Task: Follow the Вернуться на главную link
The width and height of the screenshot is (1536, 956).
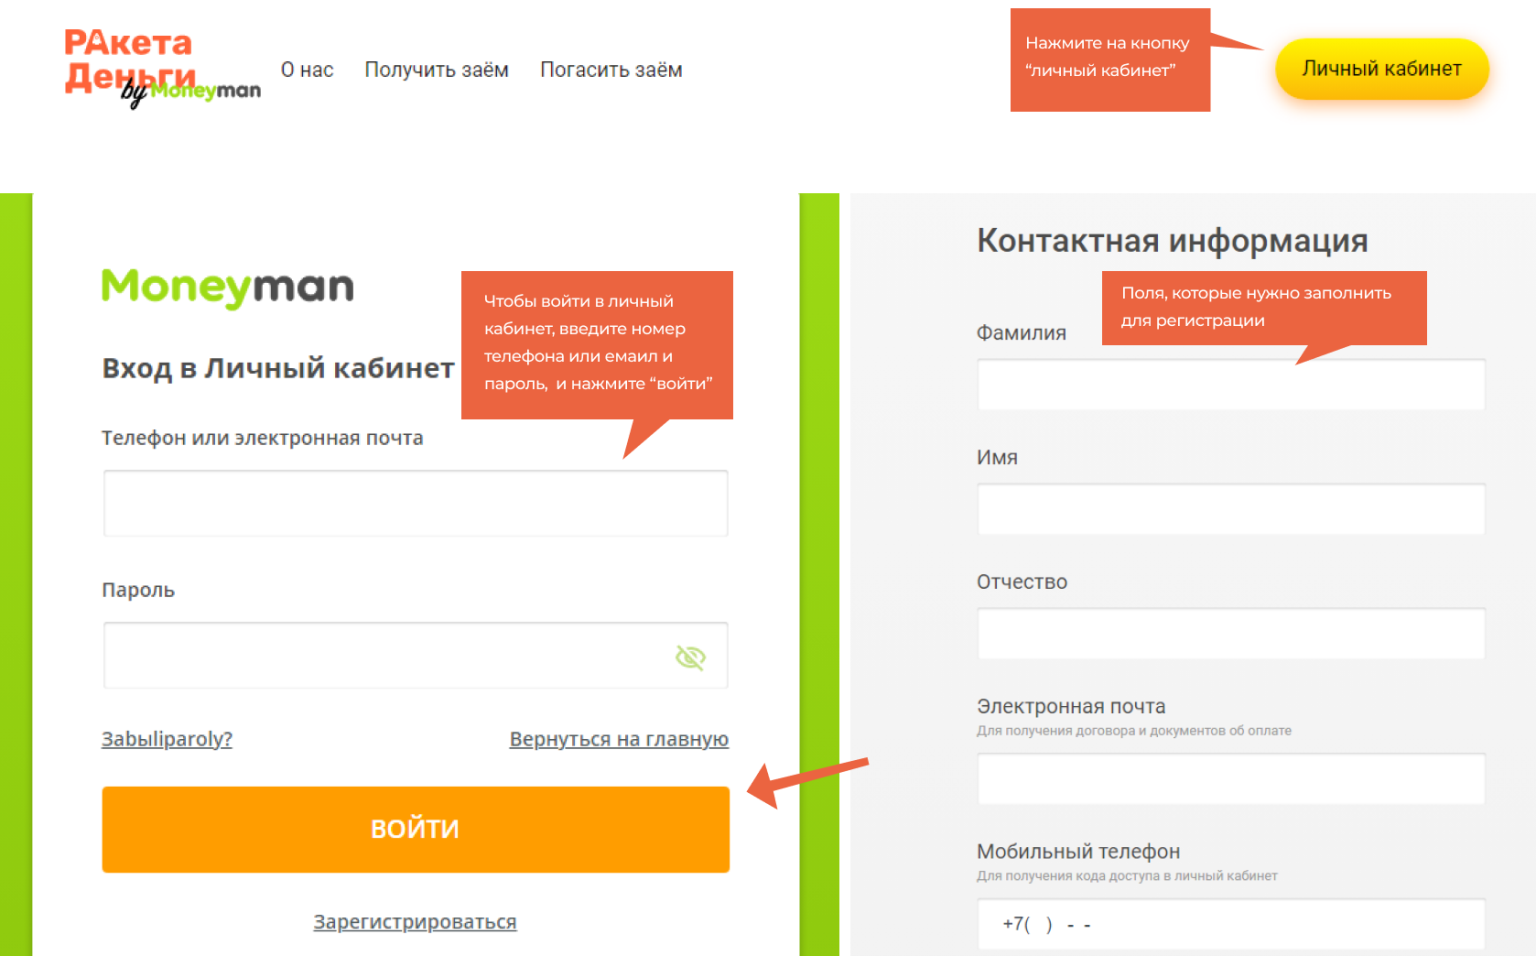Action: pos(618,739)
